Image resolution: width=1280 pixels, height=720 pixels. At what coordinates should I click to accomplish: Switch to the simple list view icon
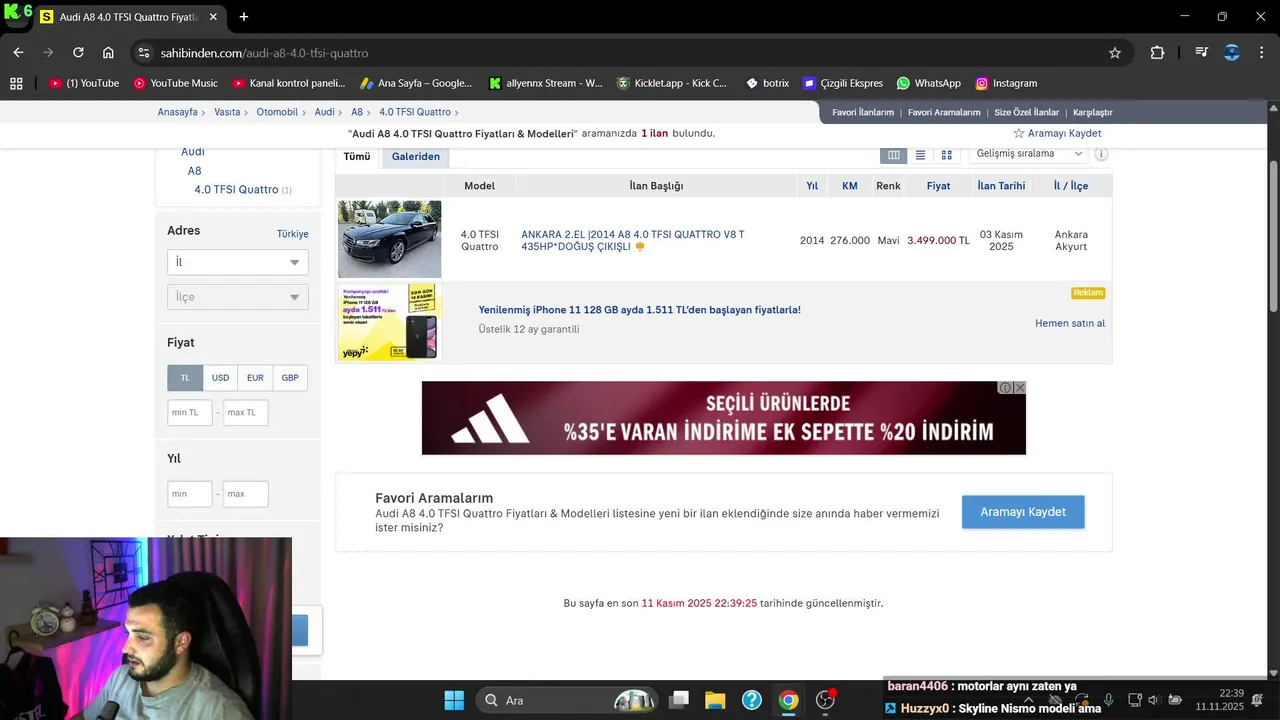click(920, 155)
